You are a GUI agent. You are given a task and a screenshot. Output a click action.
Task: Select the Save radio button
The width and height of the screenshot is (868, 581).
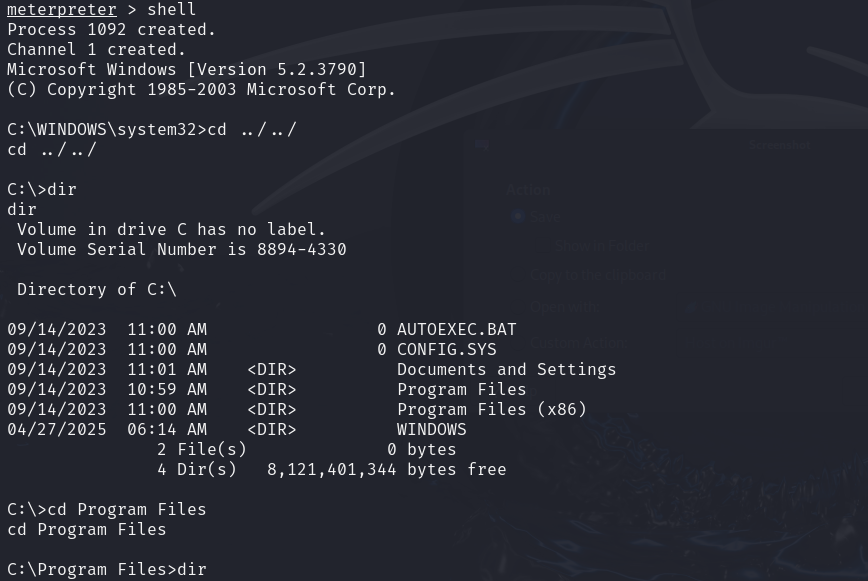tap(518, 217)
